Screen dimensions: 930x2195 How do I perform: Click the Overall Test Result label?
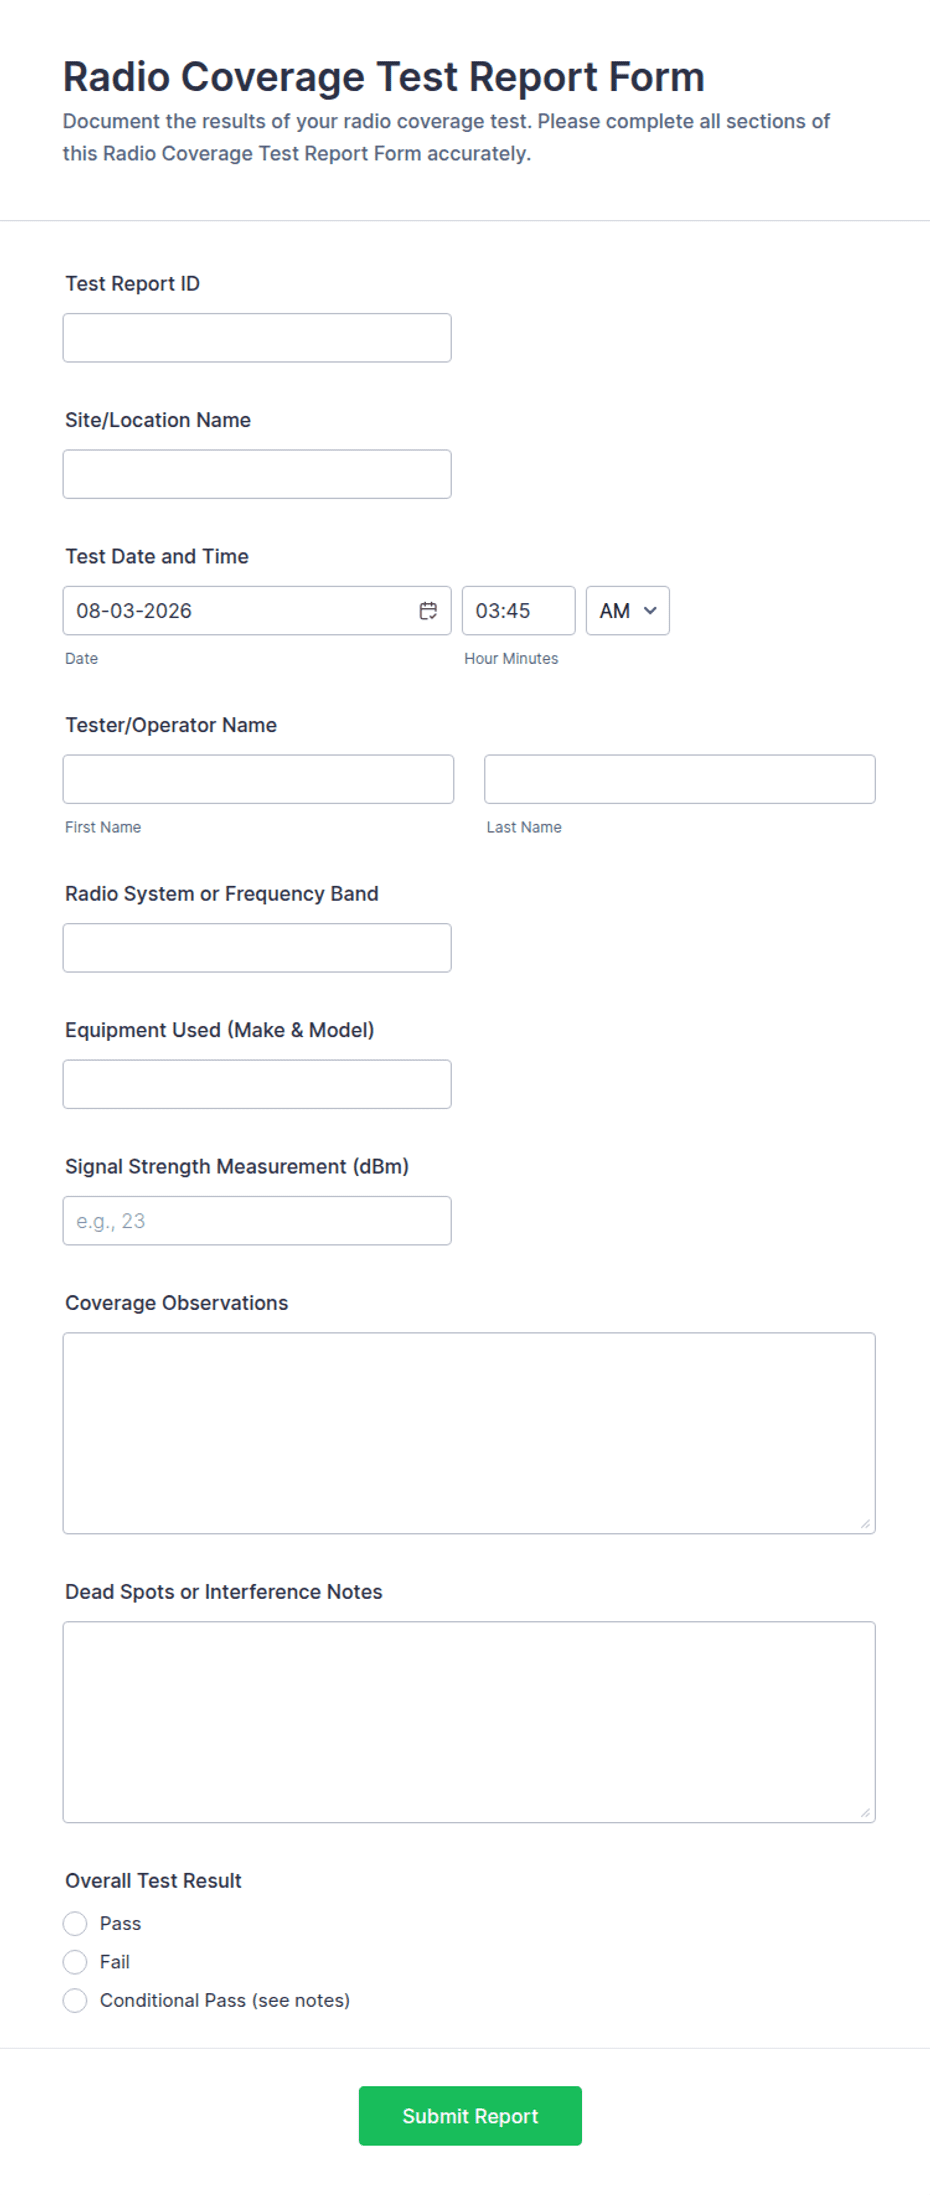[154, 1880]
